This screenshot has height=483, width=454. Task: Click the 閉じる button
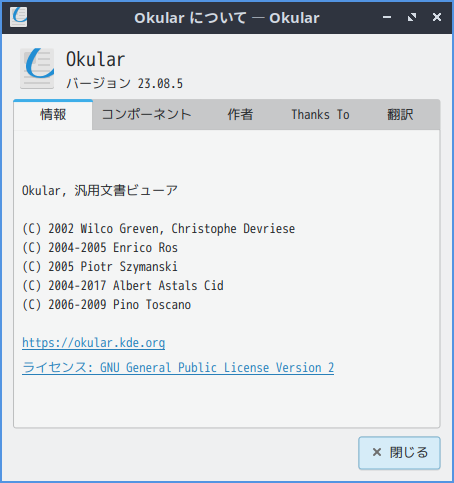point(399,453)
